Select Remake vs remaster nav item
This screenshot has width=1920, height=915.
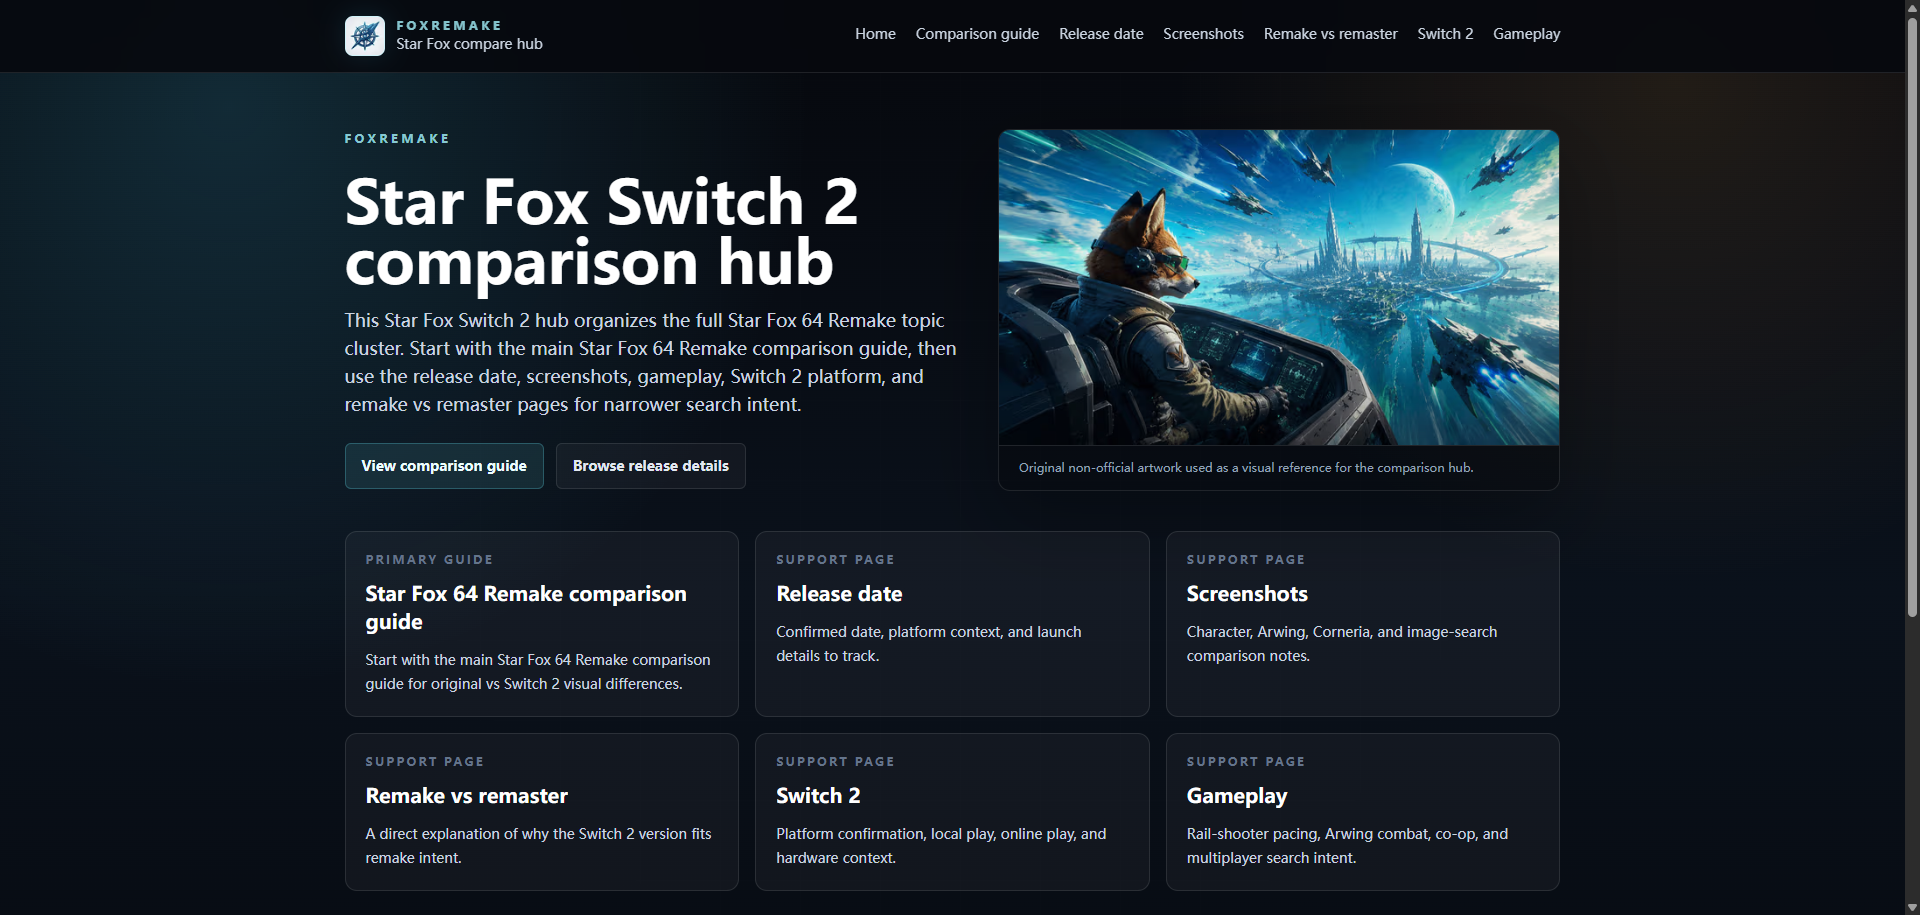[x=1330, y=34]
